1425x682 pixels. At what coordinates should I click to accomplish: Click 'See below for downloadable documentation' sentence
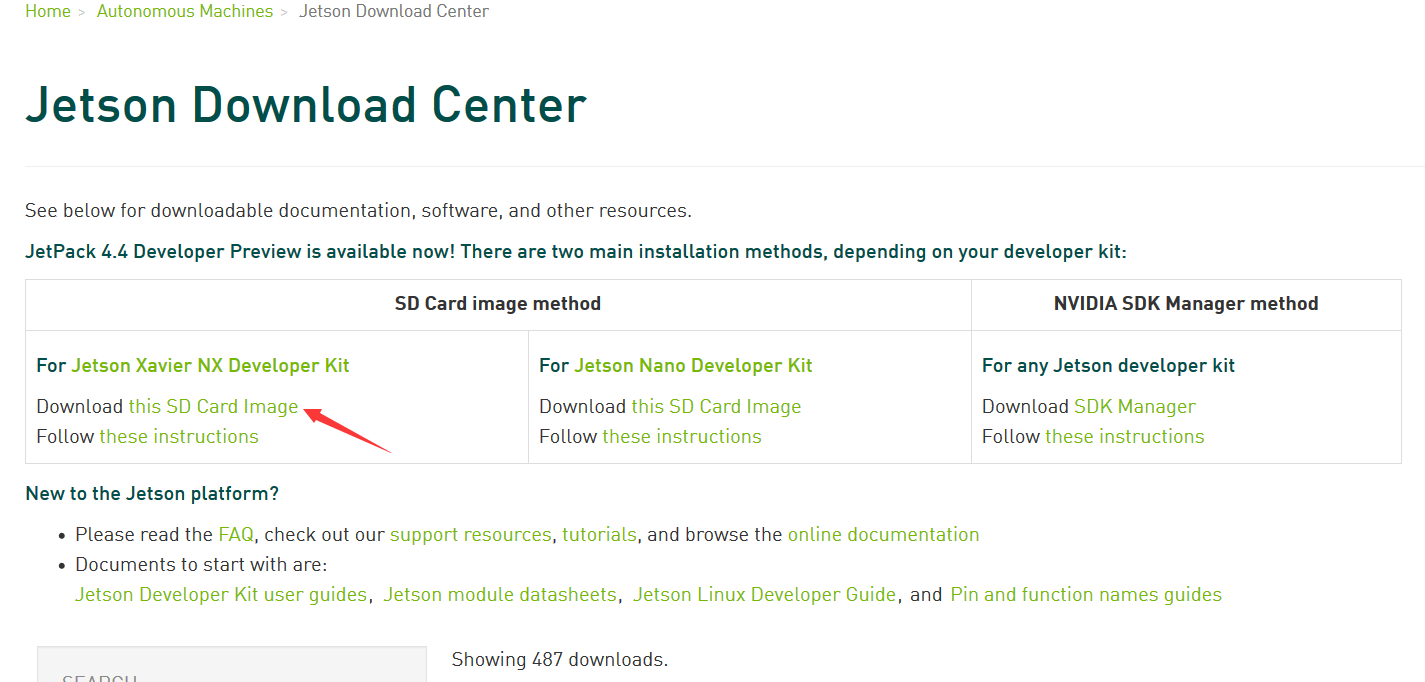(358, 211)
